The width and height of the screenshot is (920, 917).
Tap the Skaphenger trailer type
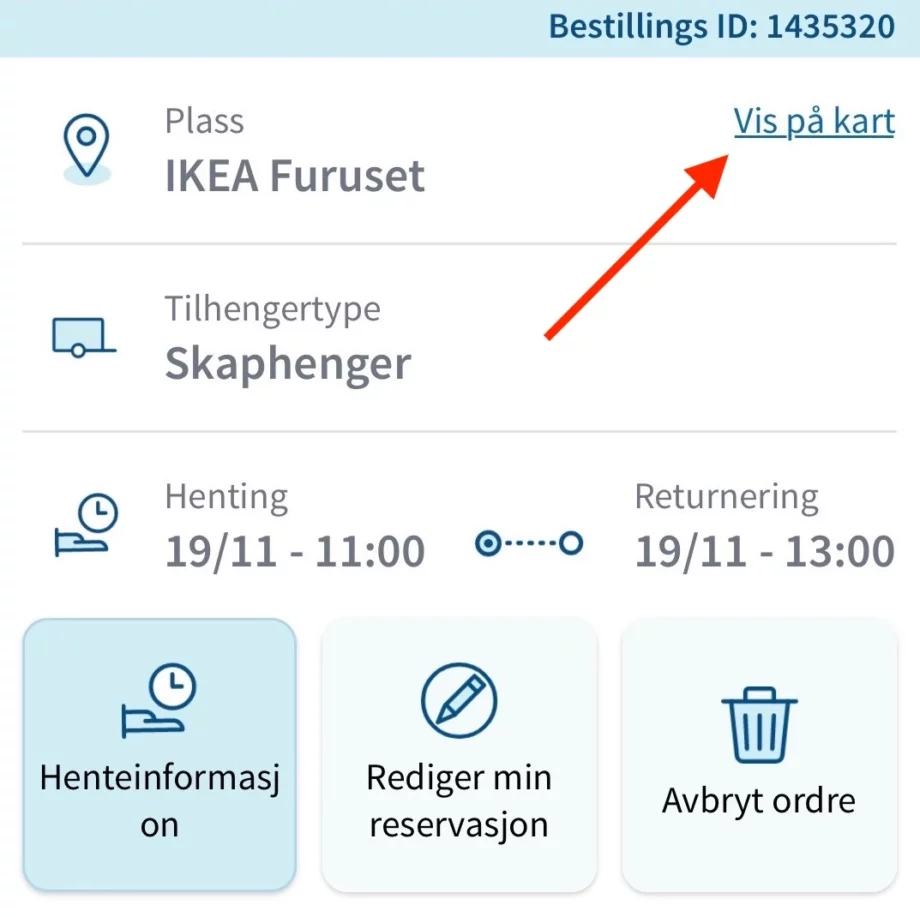tap(288, 364)
